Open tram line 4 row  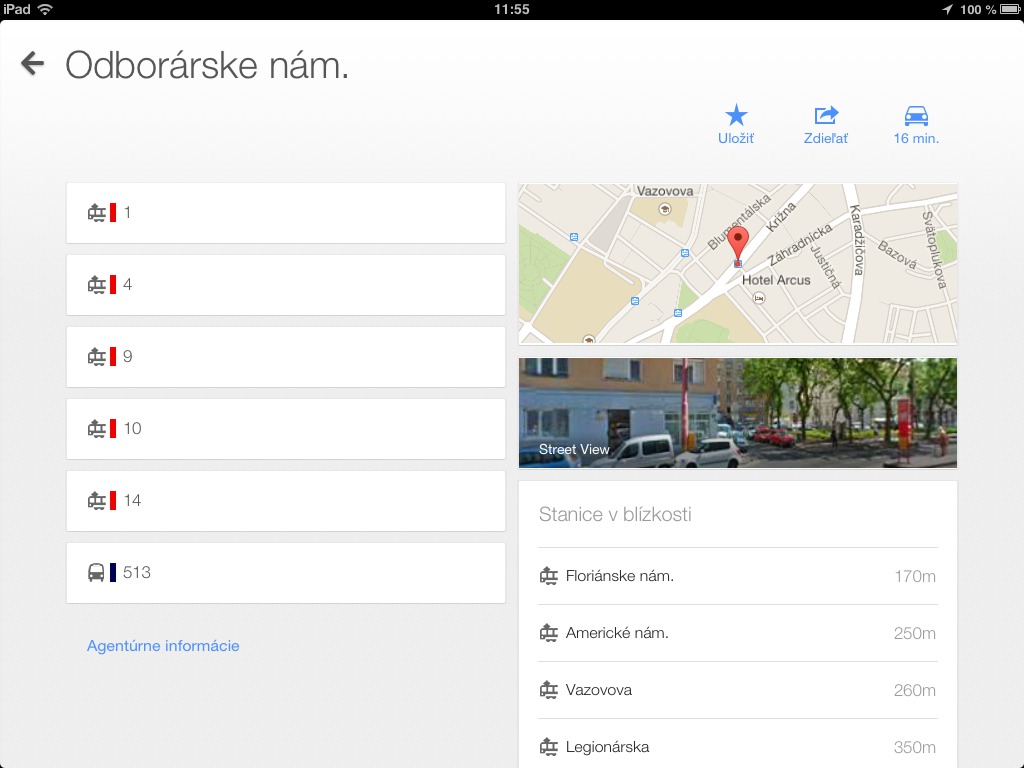(x=286, y=285)
